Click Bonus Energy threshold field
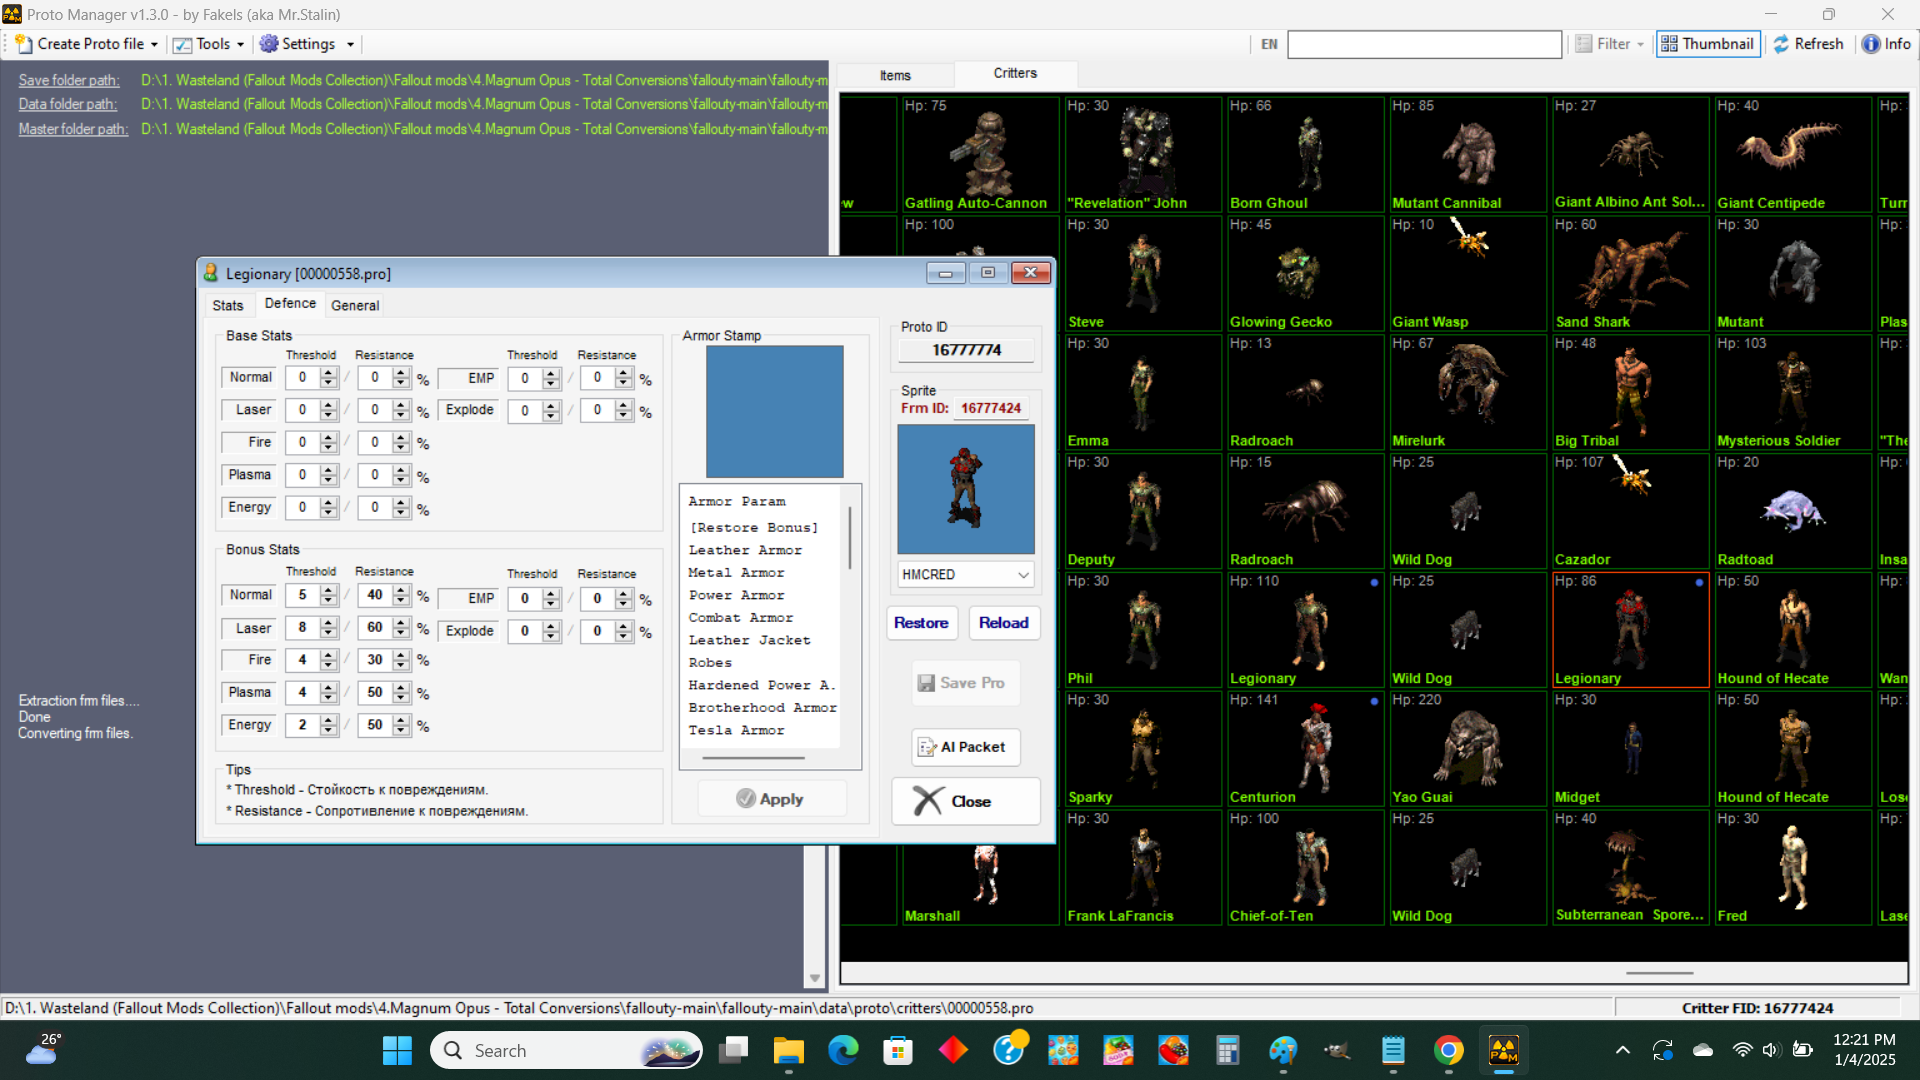Screen dimensions: 1920x1080 coord(302,726)
